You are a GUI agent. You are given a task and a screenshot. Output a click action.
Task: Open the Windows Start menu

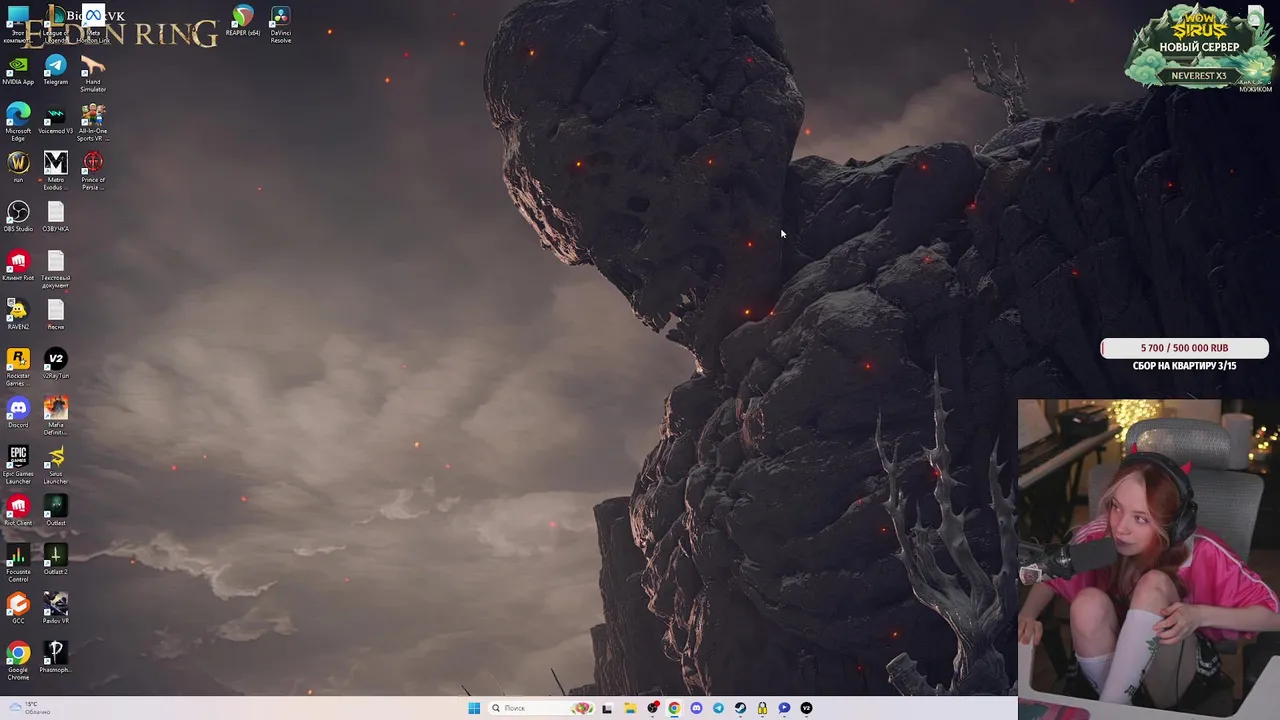[474, 708]
